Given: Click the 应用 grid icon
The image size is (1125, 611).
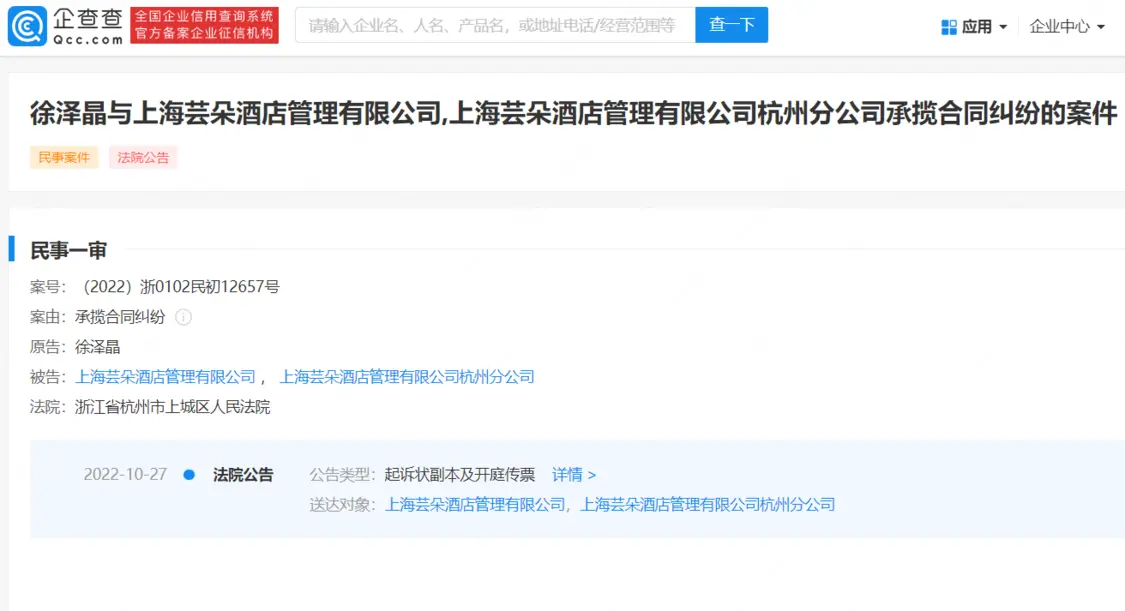Looking at the screenshot, I should point(949,27).
